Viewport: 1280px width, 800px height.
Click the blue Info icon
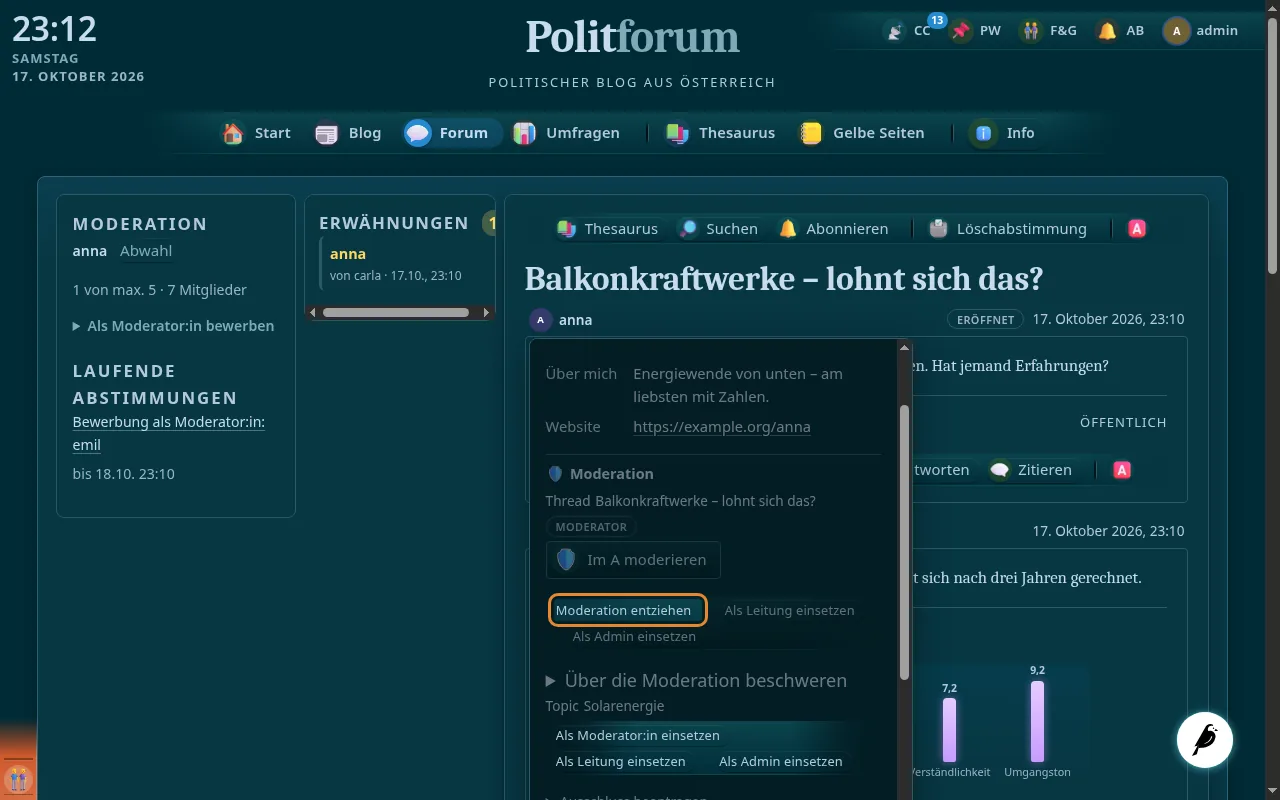click(984, 133)
